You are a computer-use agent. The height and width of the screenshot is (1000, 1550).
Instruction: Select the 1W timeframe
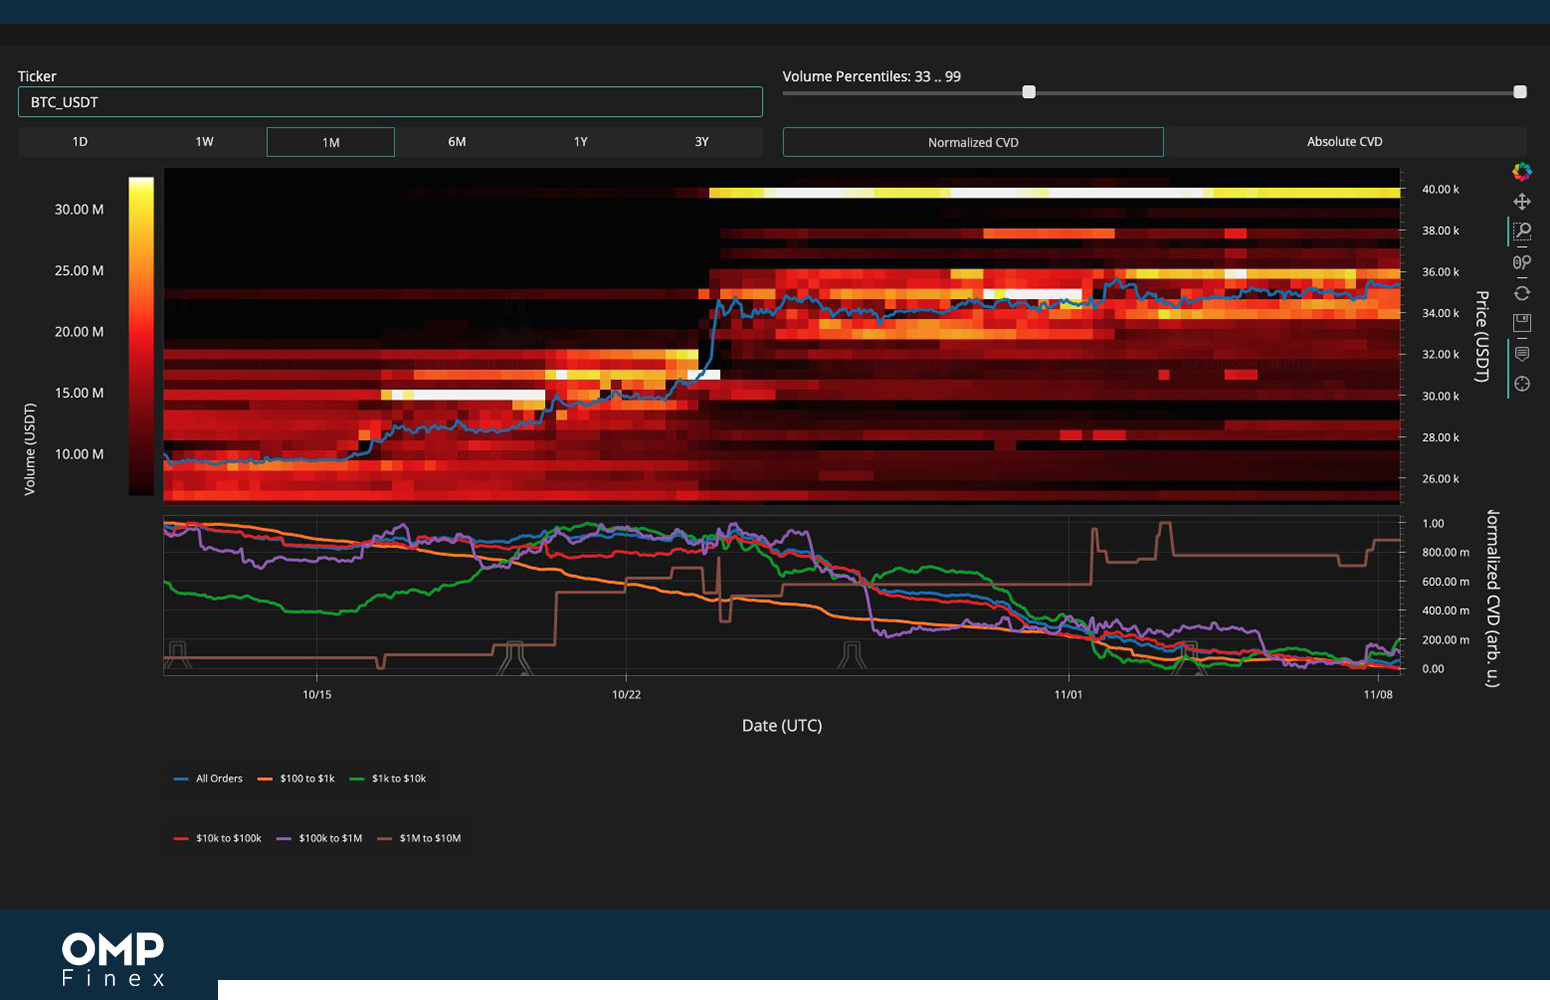204,142
